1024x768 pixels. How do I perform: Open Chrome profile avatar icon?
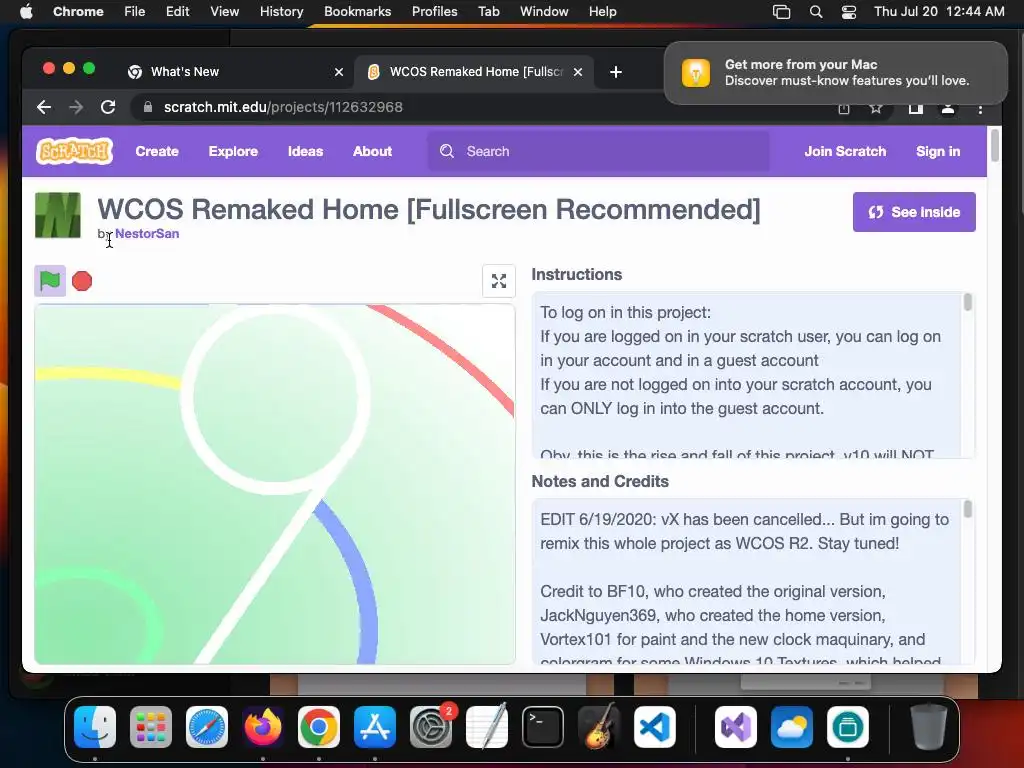coord(948,108)
